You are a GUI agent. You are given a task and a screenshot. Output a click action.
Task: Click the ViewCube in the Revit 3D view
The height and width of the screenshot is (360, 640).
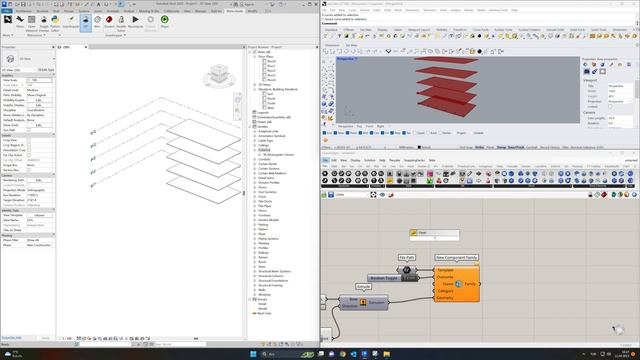click(219, 75)
